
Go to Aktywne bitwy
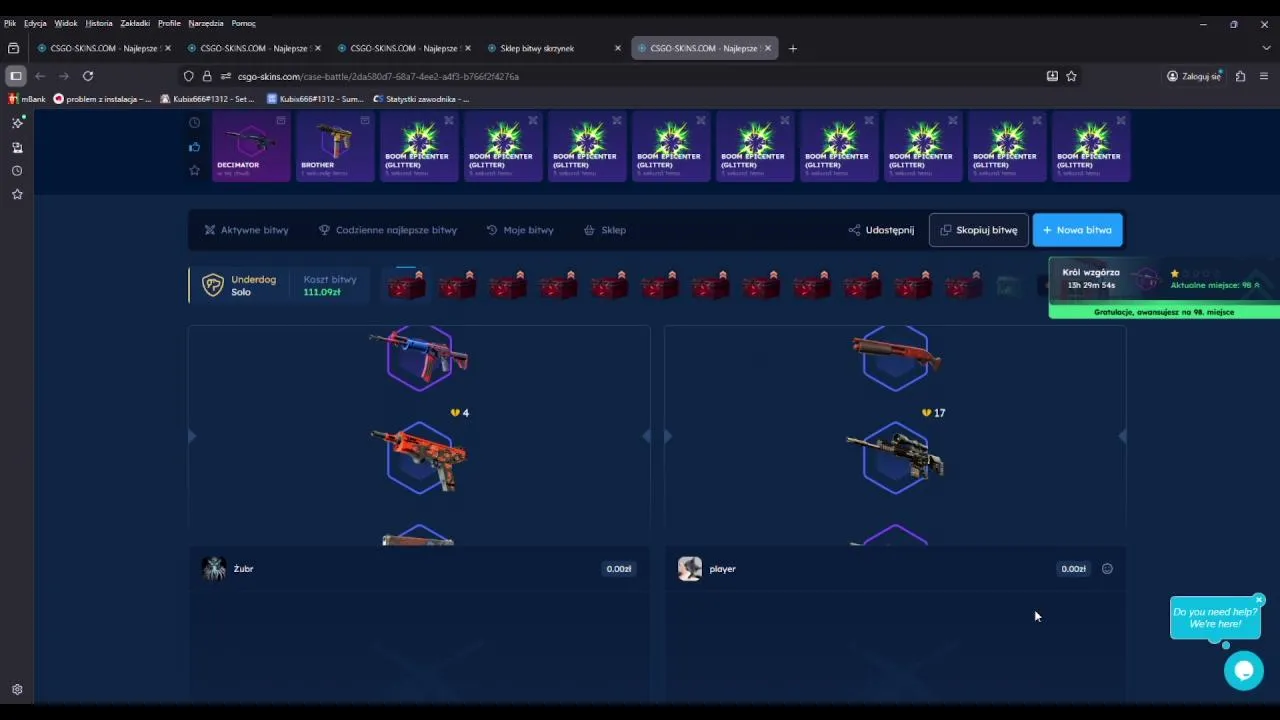(x=246, y=230)
